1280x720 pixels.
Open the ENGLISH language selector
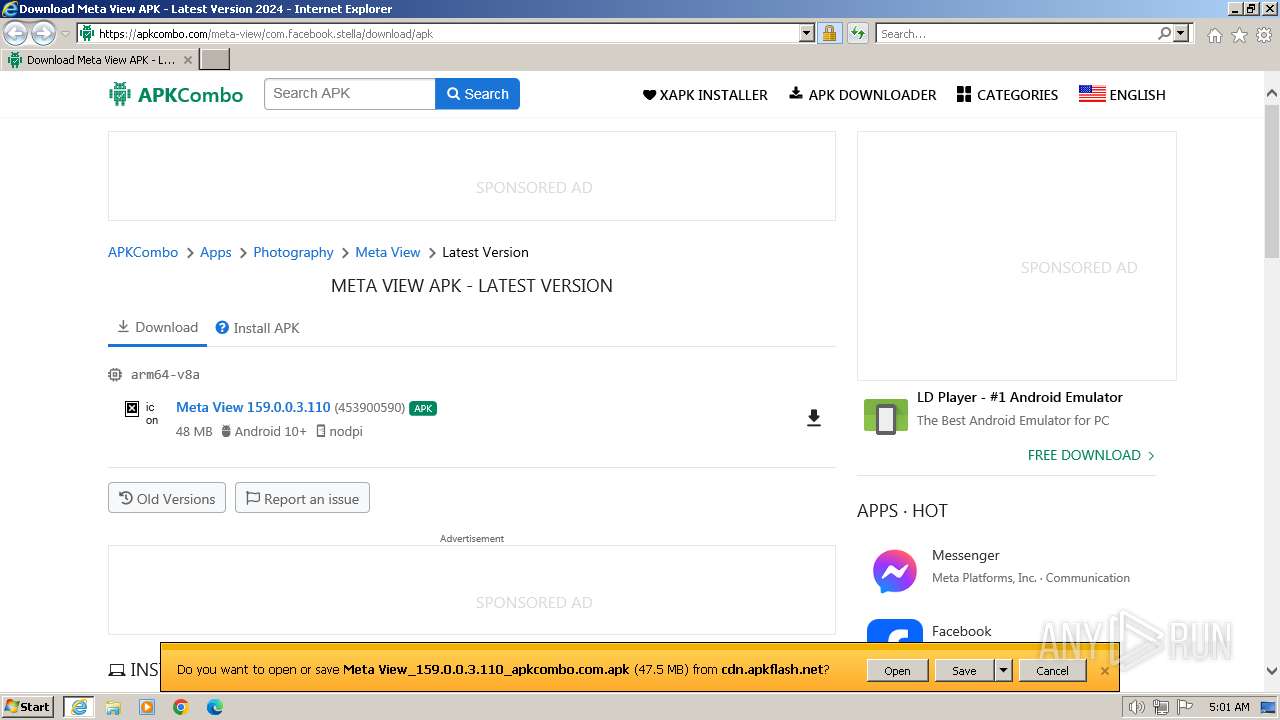[1122, 95]
